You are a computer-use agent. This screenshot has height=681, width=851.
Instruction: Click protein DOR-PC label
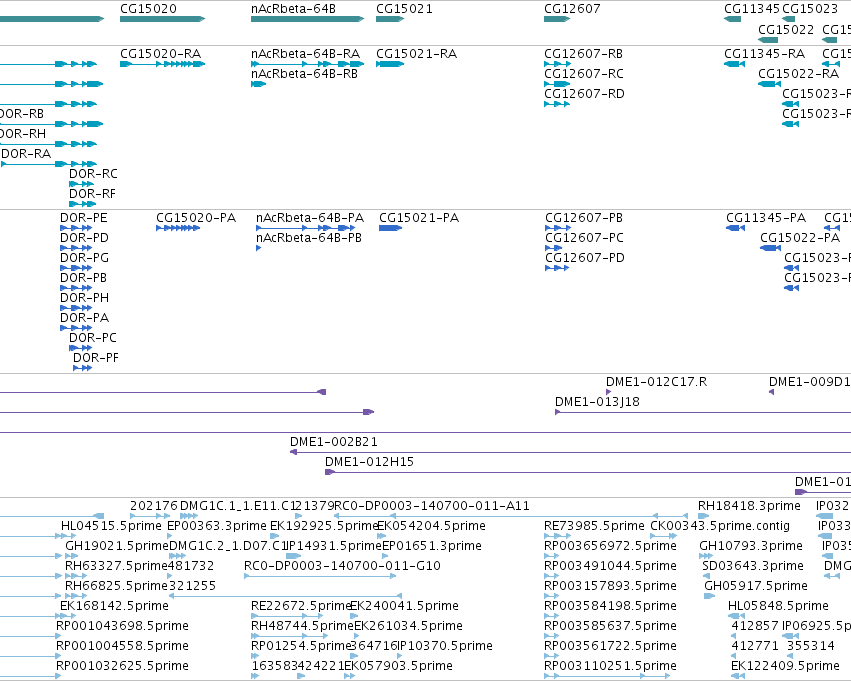pyautogui.click(x=93, y=339)
